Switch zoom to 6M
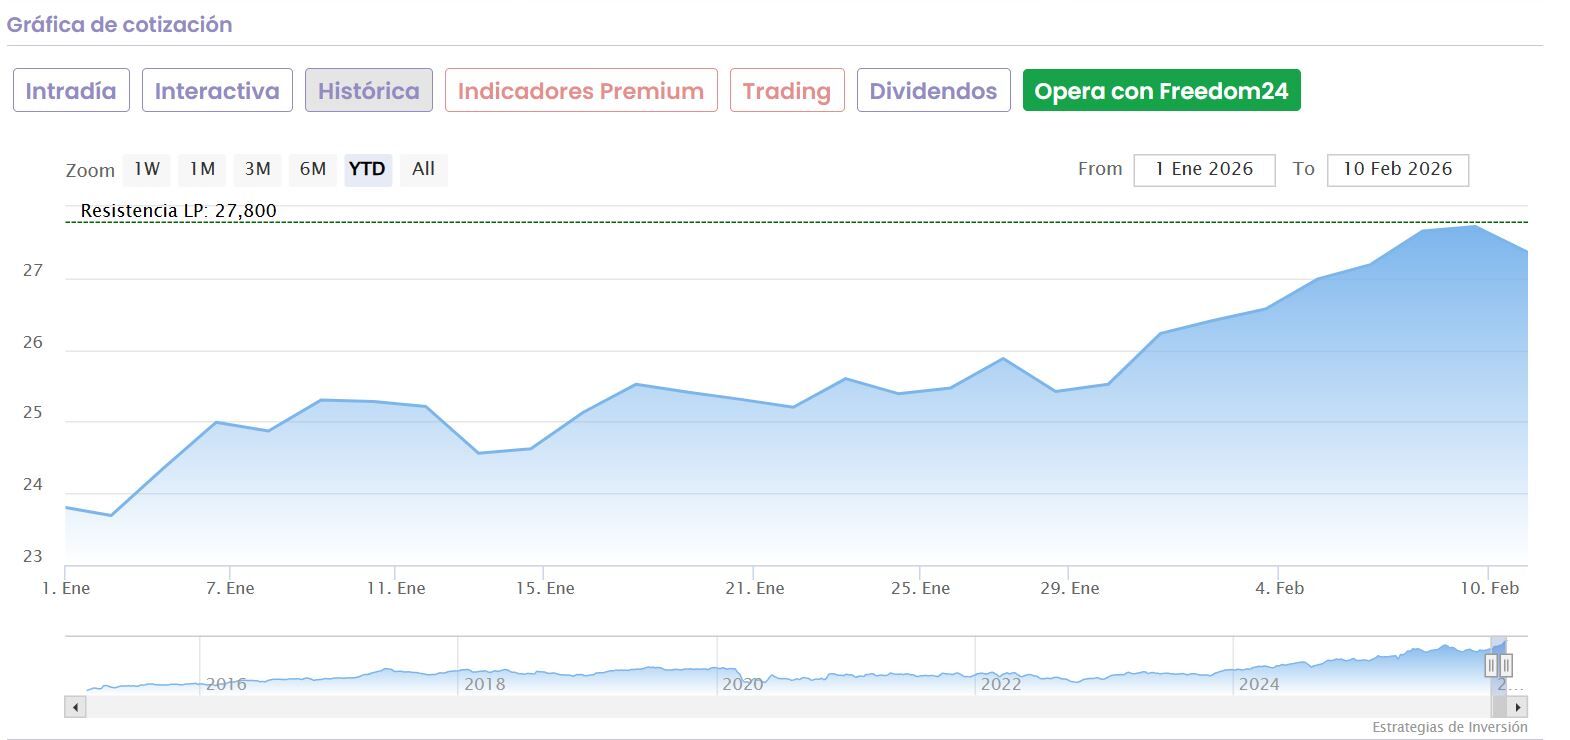Screen dimensions: 1570x740 (x=313, y=169)
